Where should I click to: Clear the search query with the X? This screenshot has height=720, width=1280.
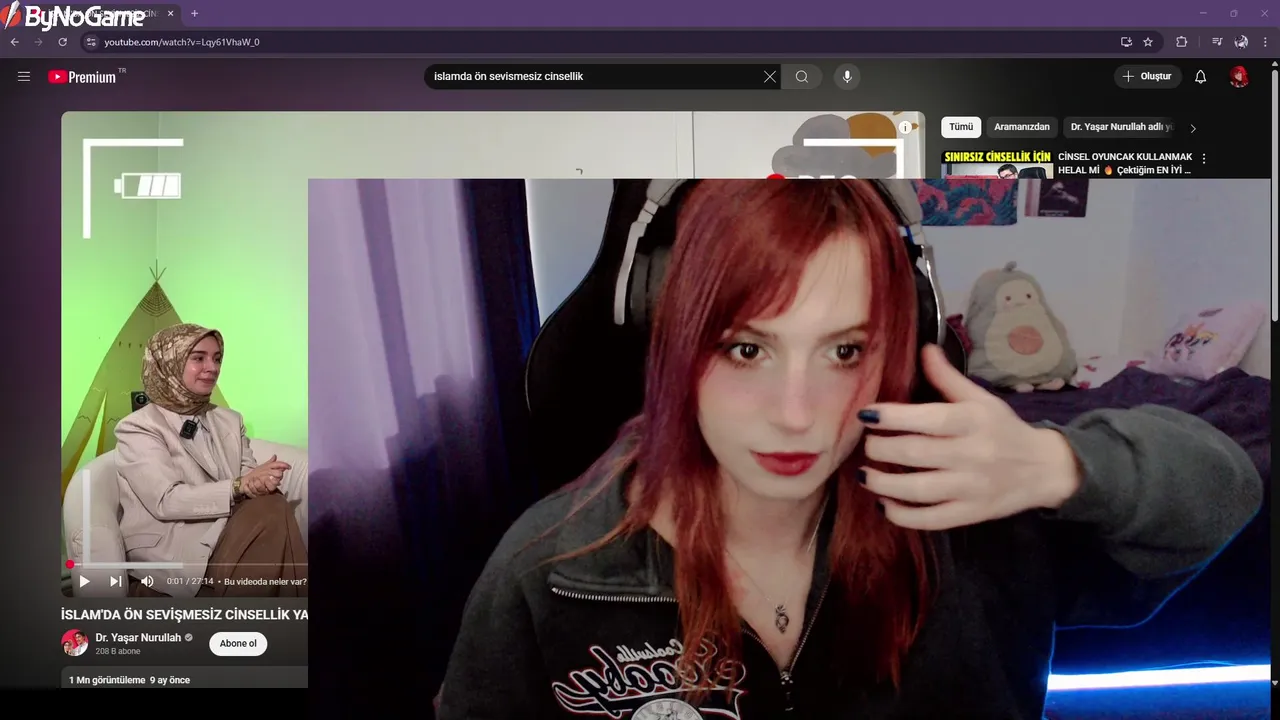[x=770, y=76]
